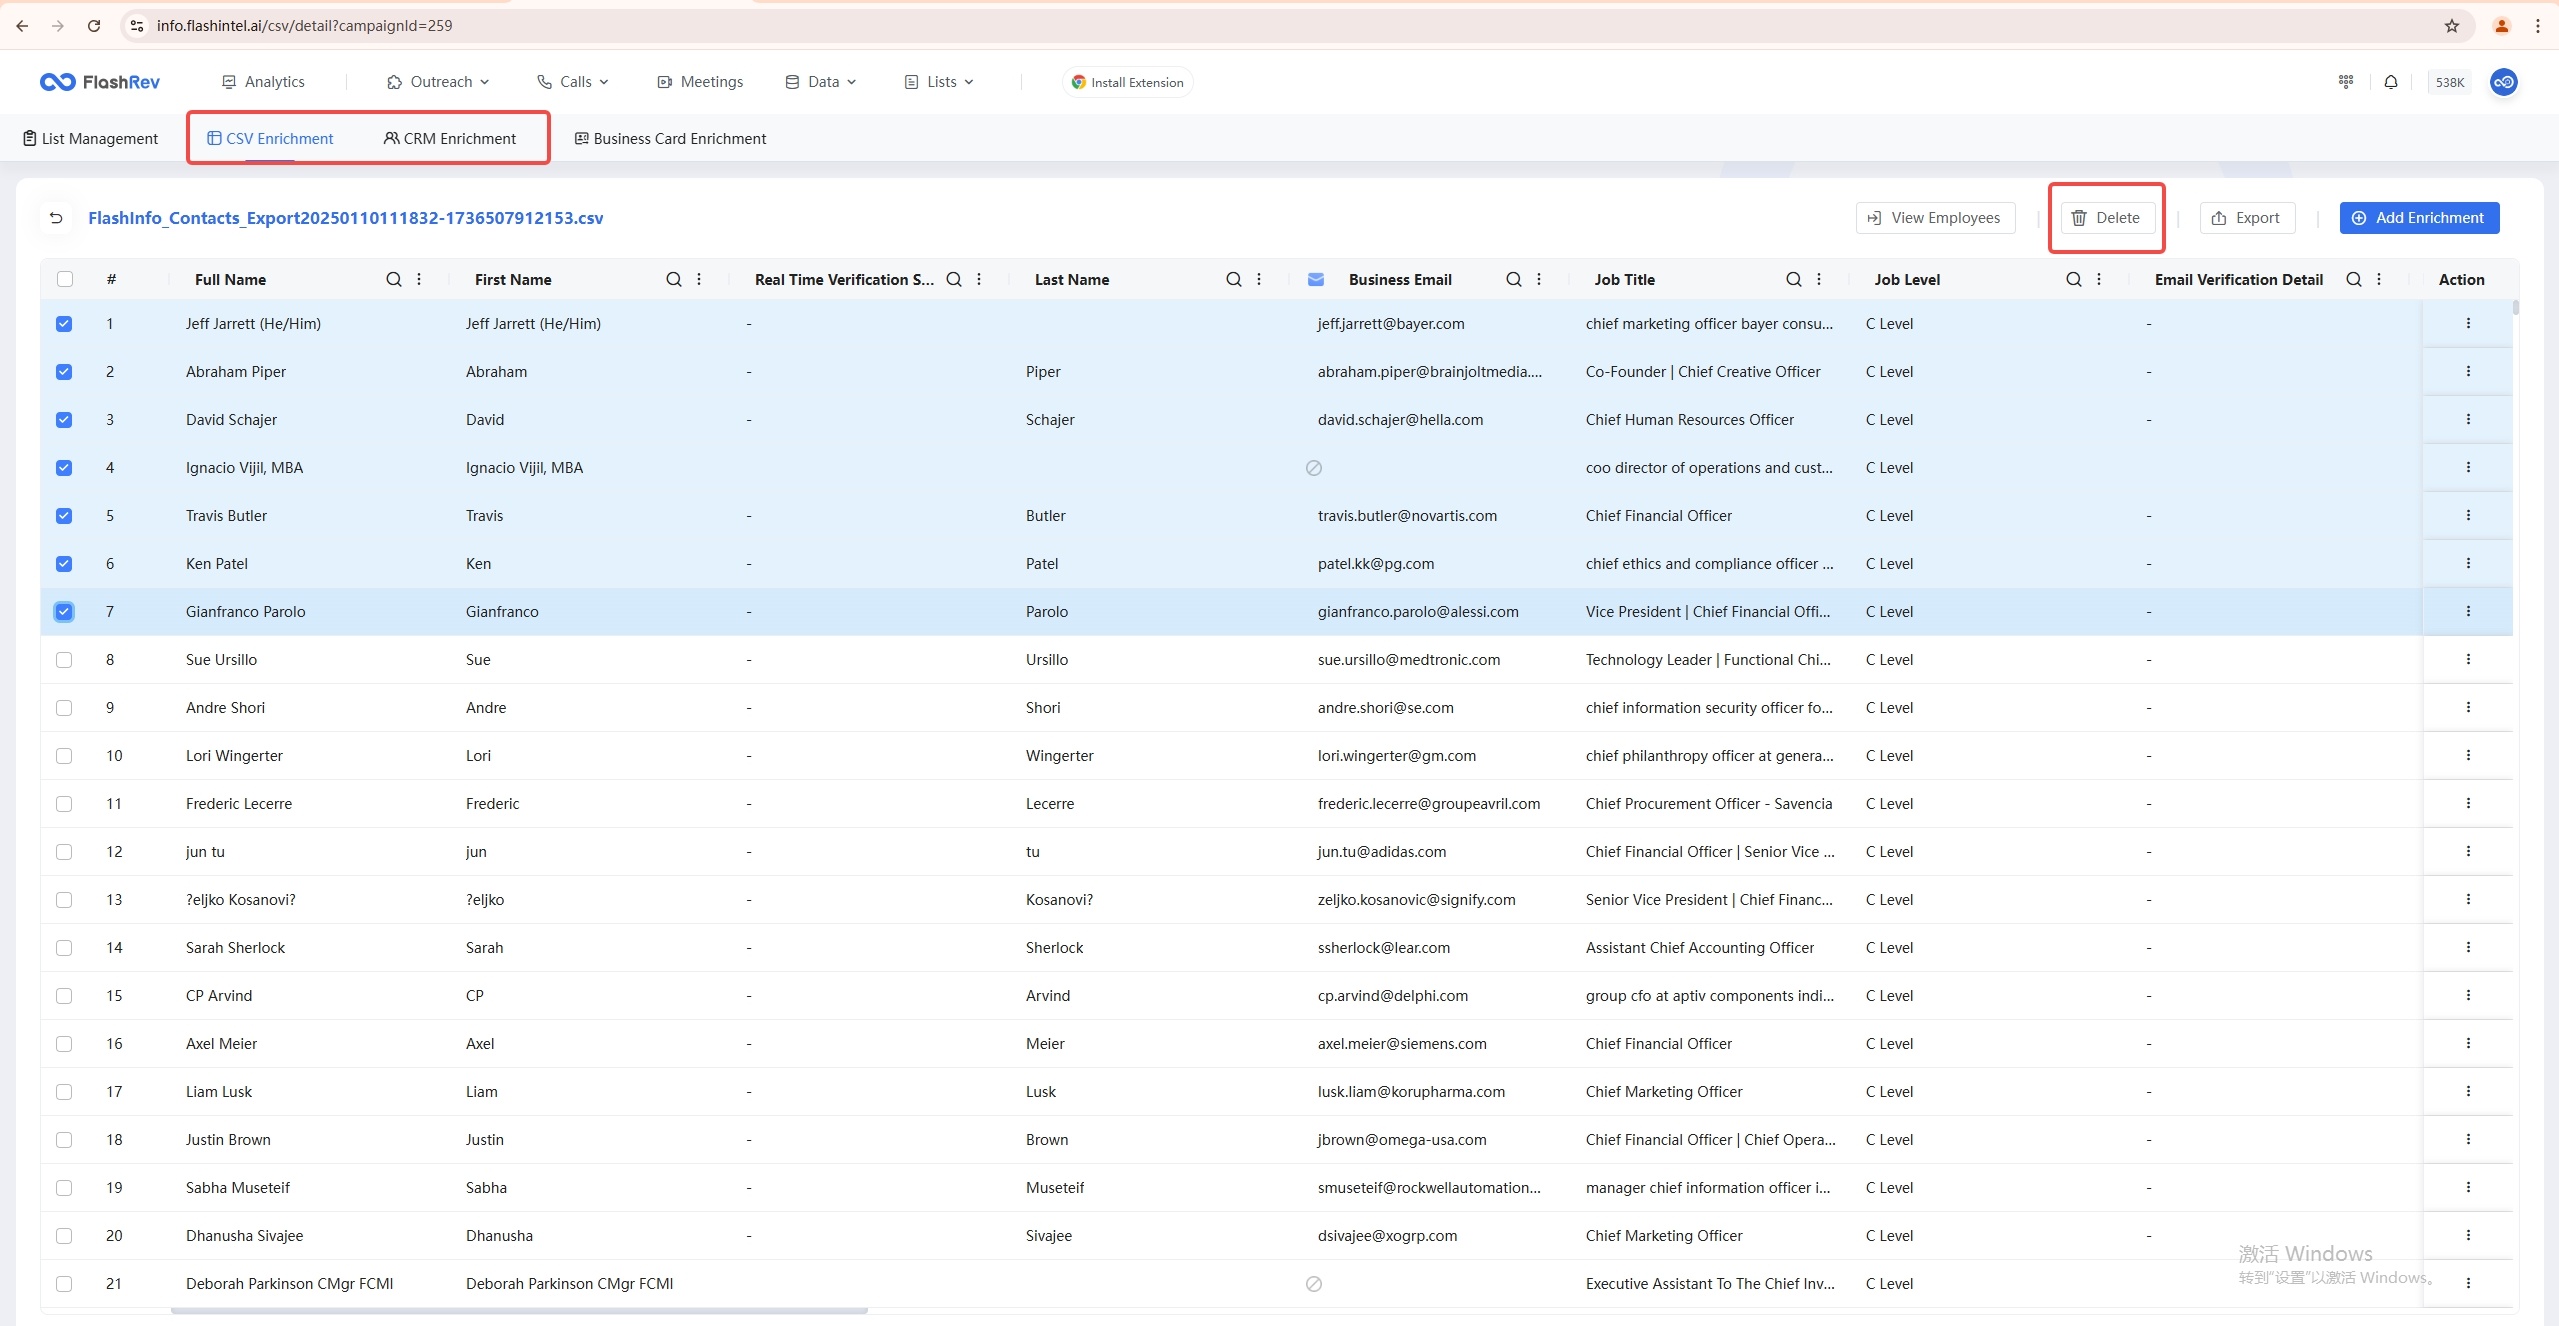
Task: Search the Real Time Verification column
Action: click(x=954, y=280)
